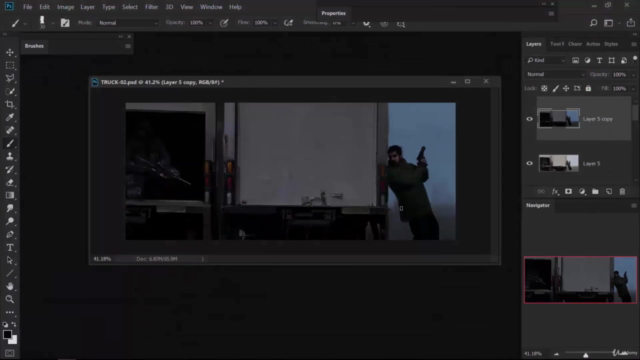Screen dimensions: 640x360
Task: Delete layer with trash icon
Action: [x=622, y=191]
